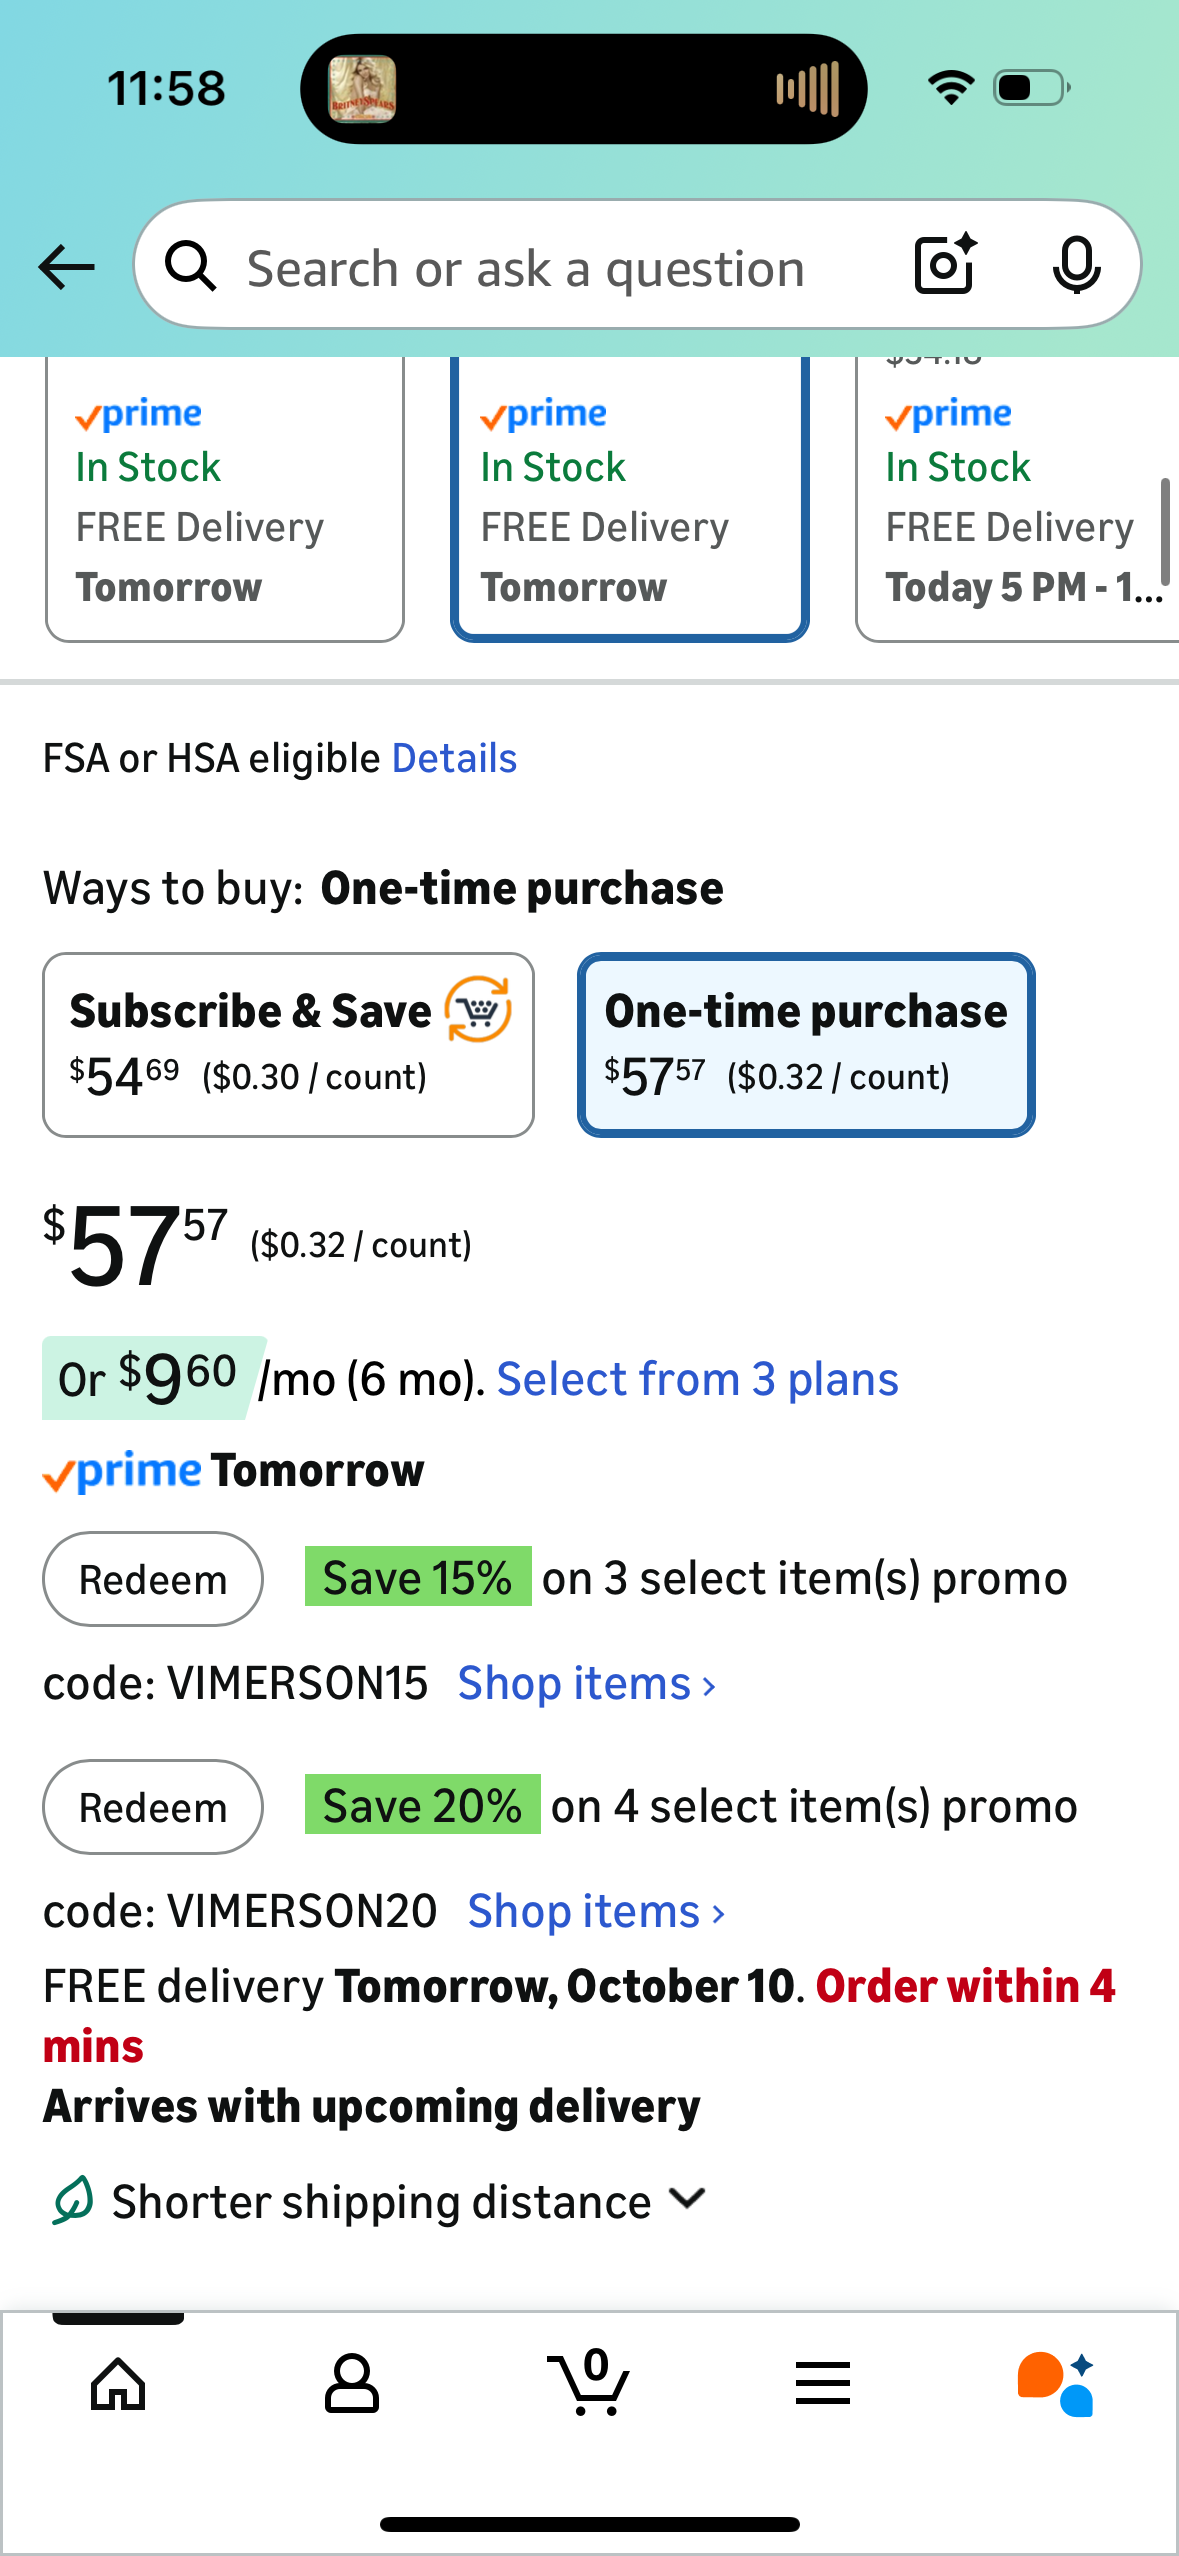Select the Subscribe & Save option

pos(288,1044)
